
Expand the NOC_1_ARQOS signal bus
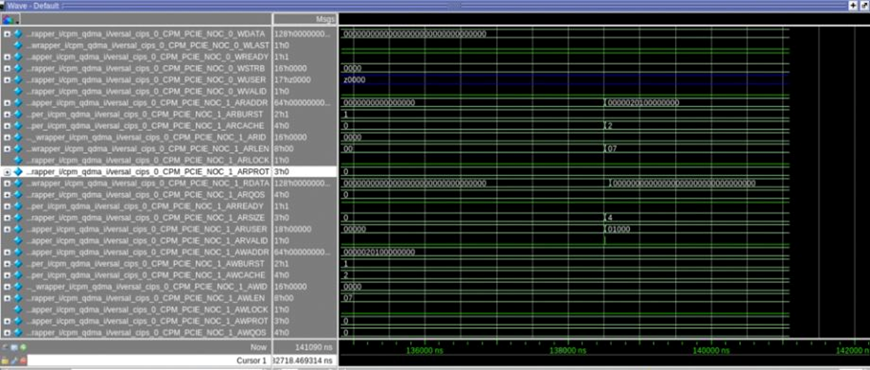7,195
